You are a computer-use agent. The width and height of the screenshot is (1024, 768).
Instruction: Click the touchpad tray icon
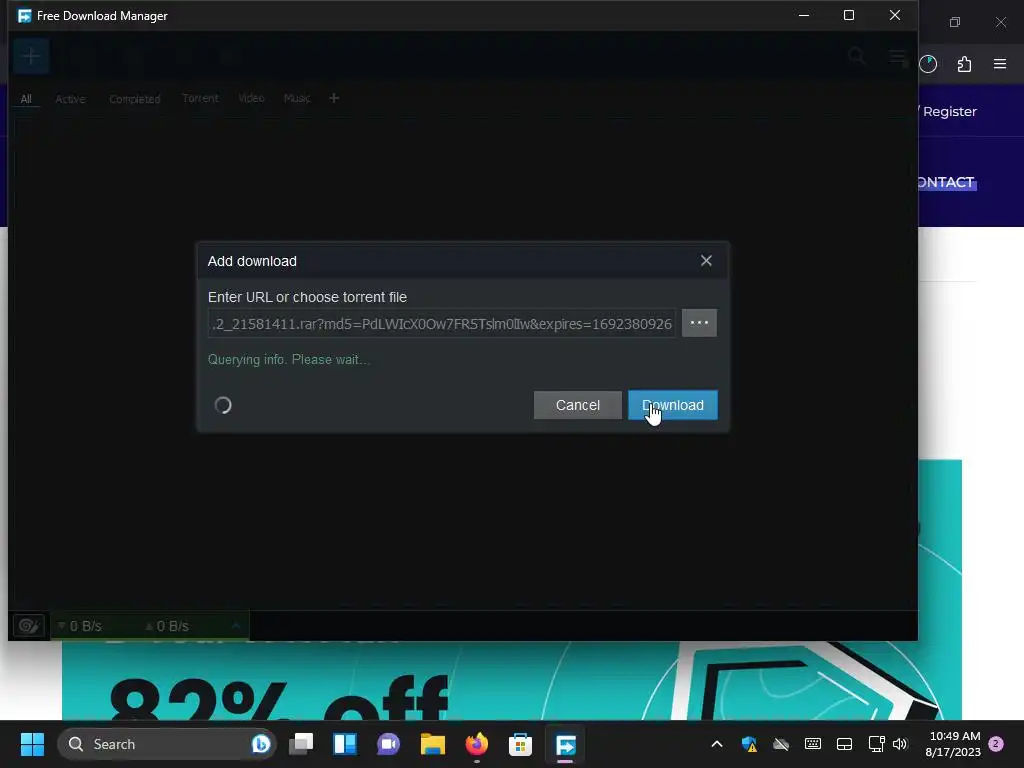pos(844,744)
